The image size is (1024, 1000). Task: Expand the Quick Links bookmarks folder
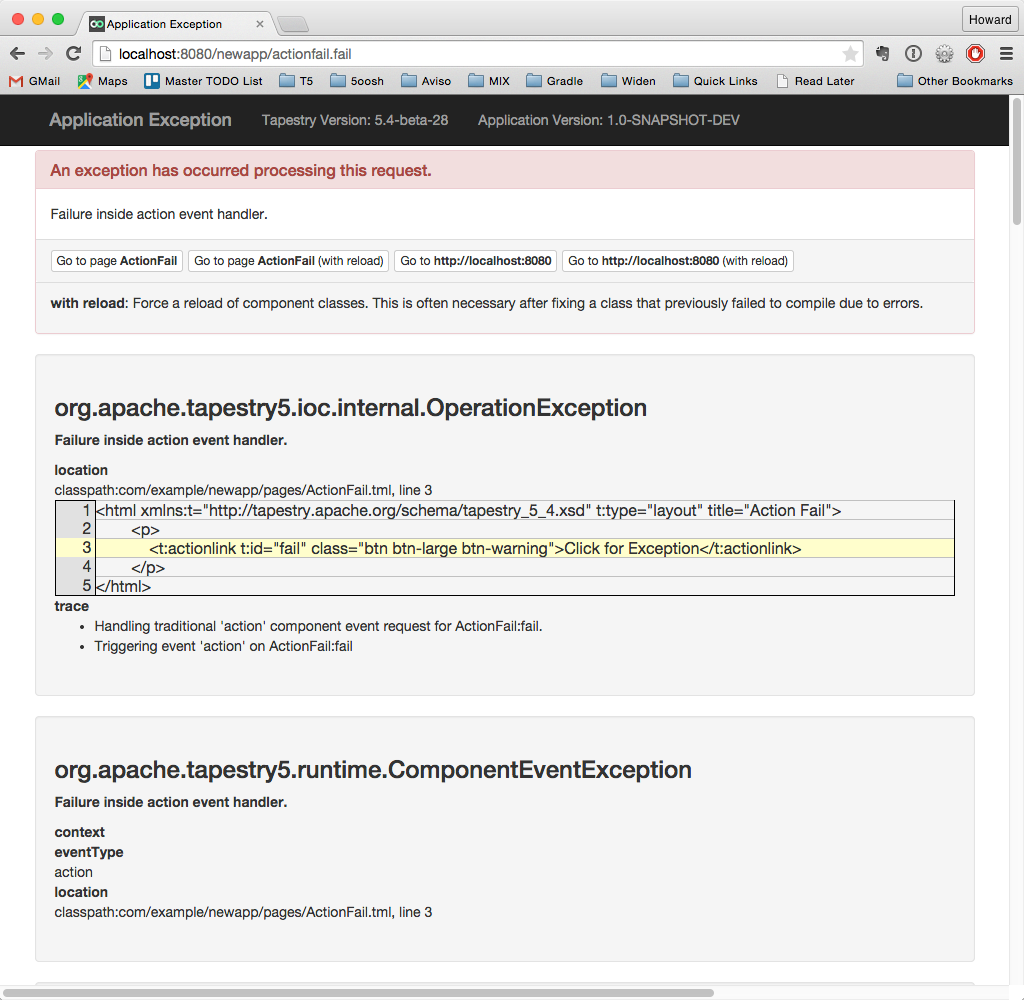click(x=715, y=81)
